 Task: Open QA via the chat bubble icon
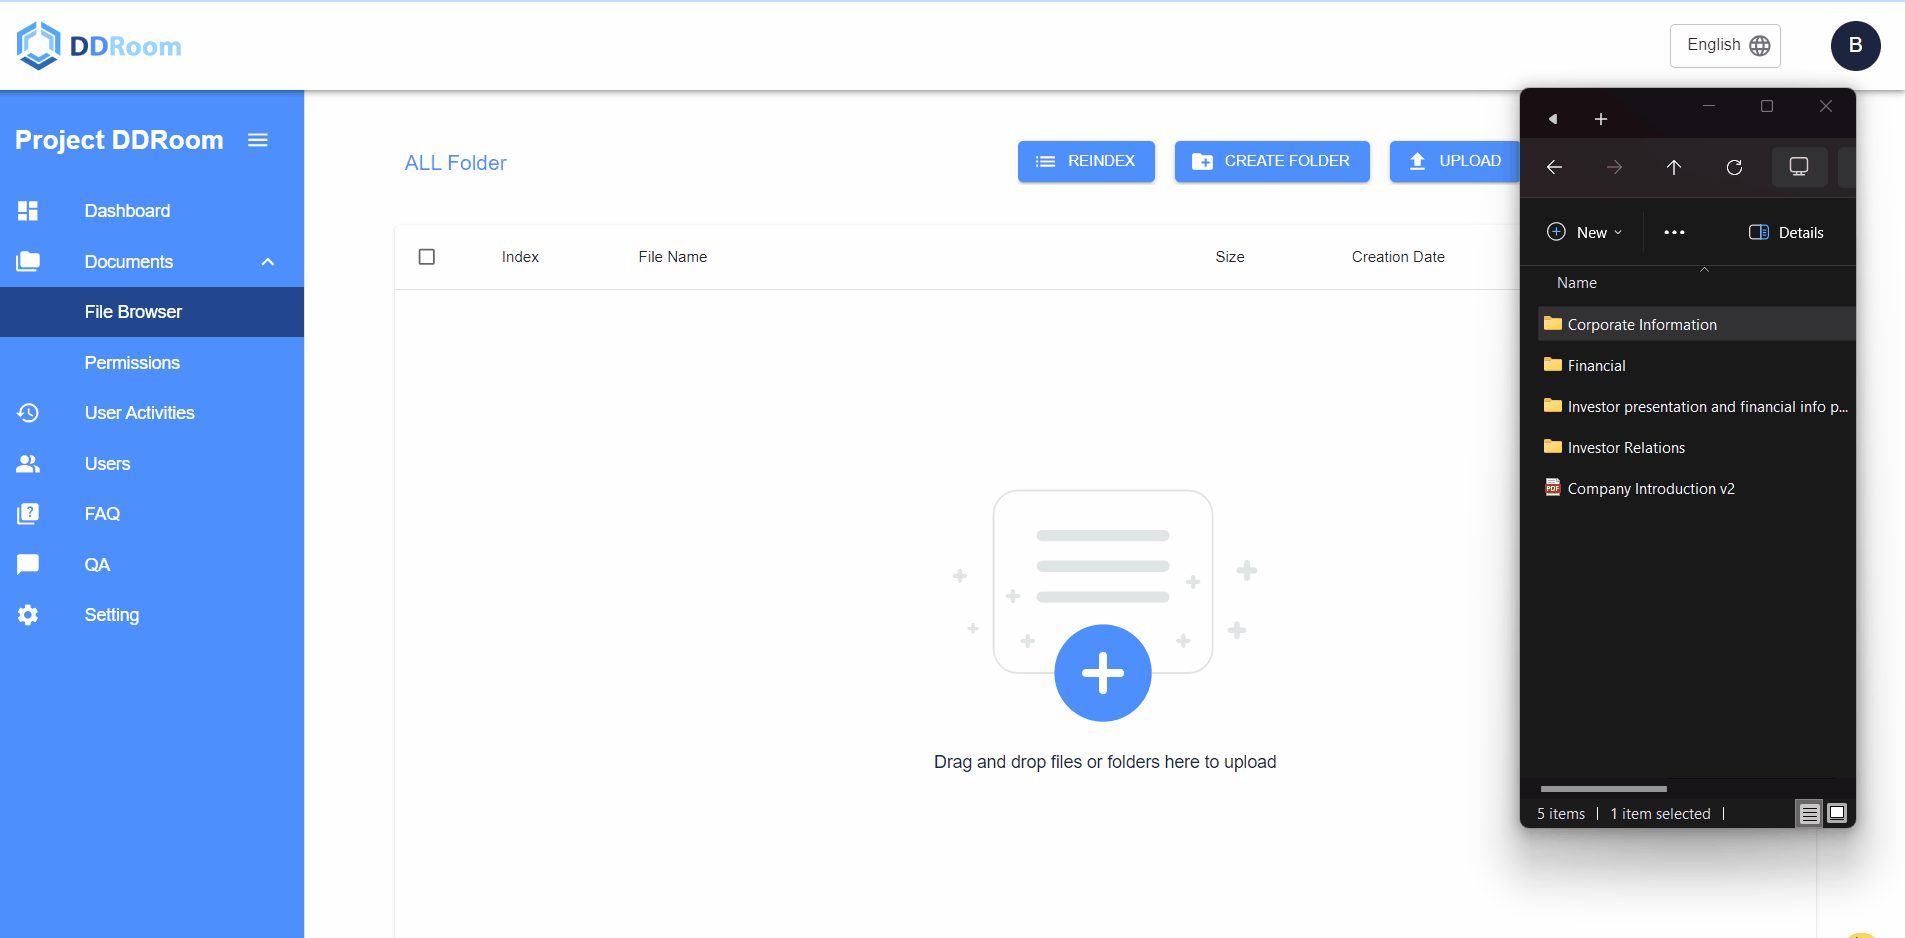28,564
